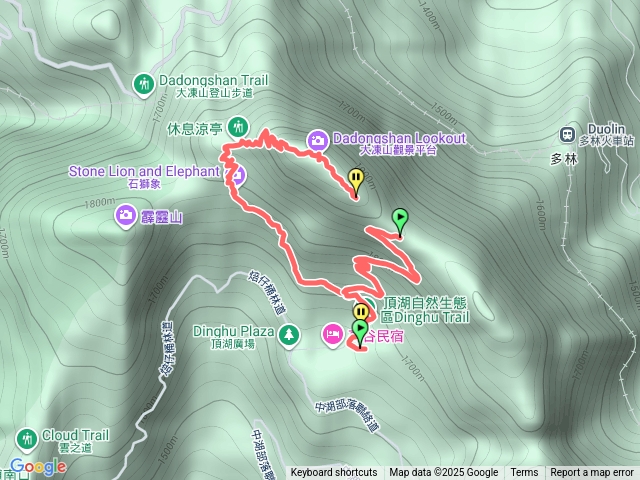Select the Cloud Trail hiking icon
Image resolution: width=640 pixels, height=480 pixels.
pyautogui.click(x=27, y=439)
